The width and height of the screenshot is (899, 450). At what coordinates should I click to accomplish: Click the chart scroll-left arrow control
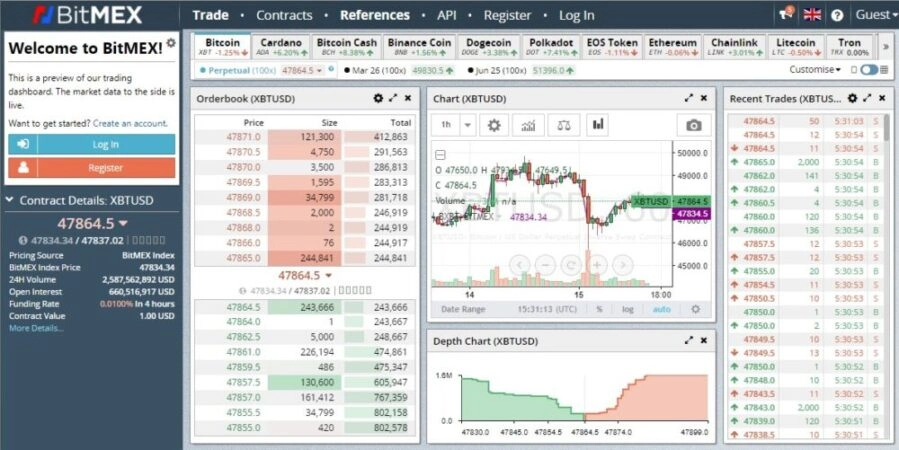519,265
